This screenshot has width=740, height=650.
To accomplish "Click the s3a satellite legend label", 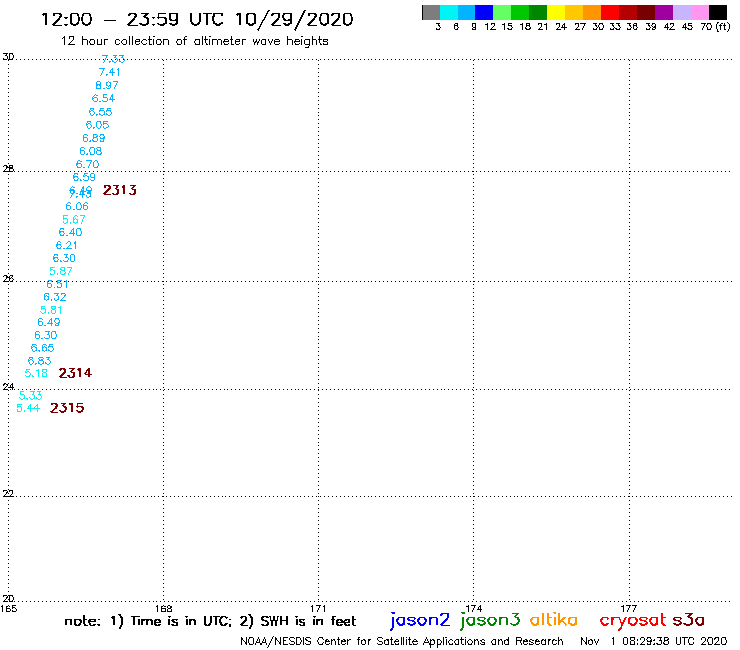I will point(689,620).
